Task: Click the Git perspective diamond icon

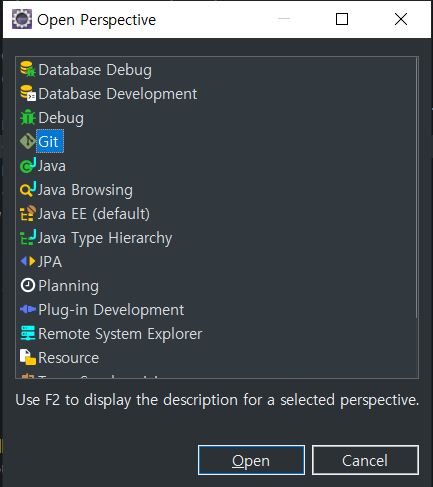Action: (28, 141)
